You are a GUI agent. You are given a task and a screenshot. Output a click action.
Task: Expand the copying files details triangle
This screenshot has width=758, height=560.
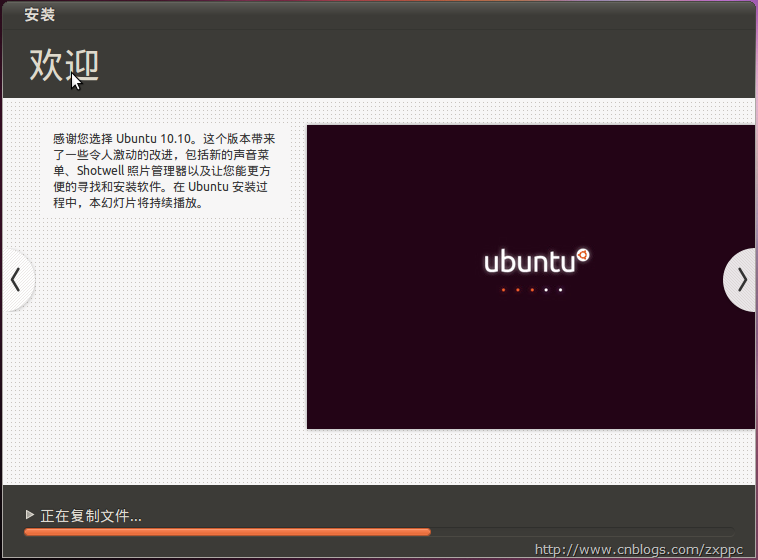point(29,515)
